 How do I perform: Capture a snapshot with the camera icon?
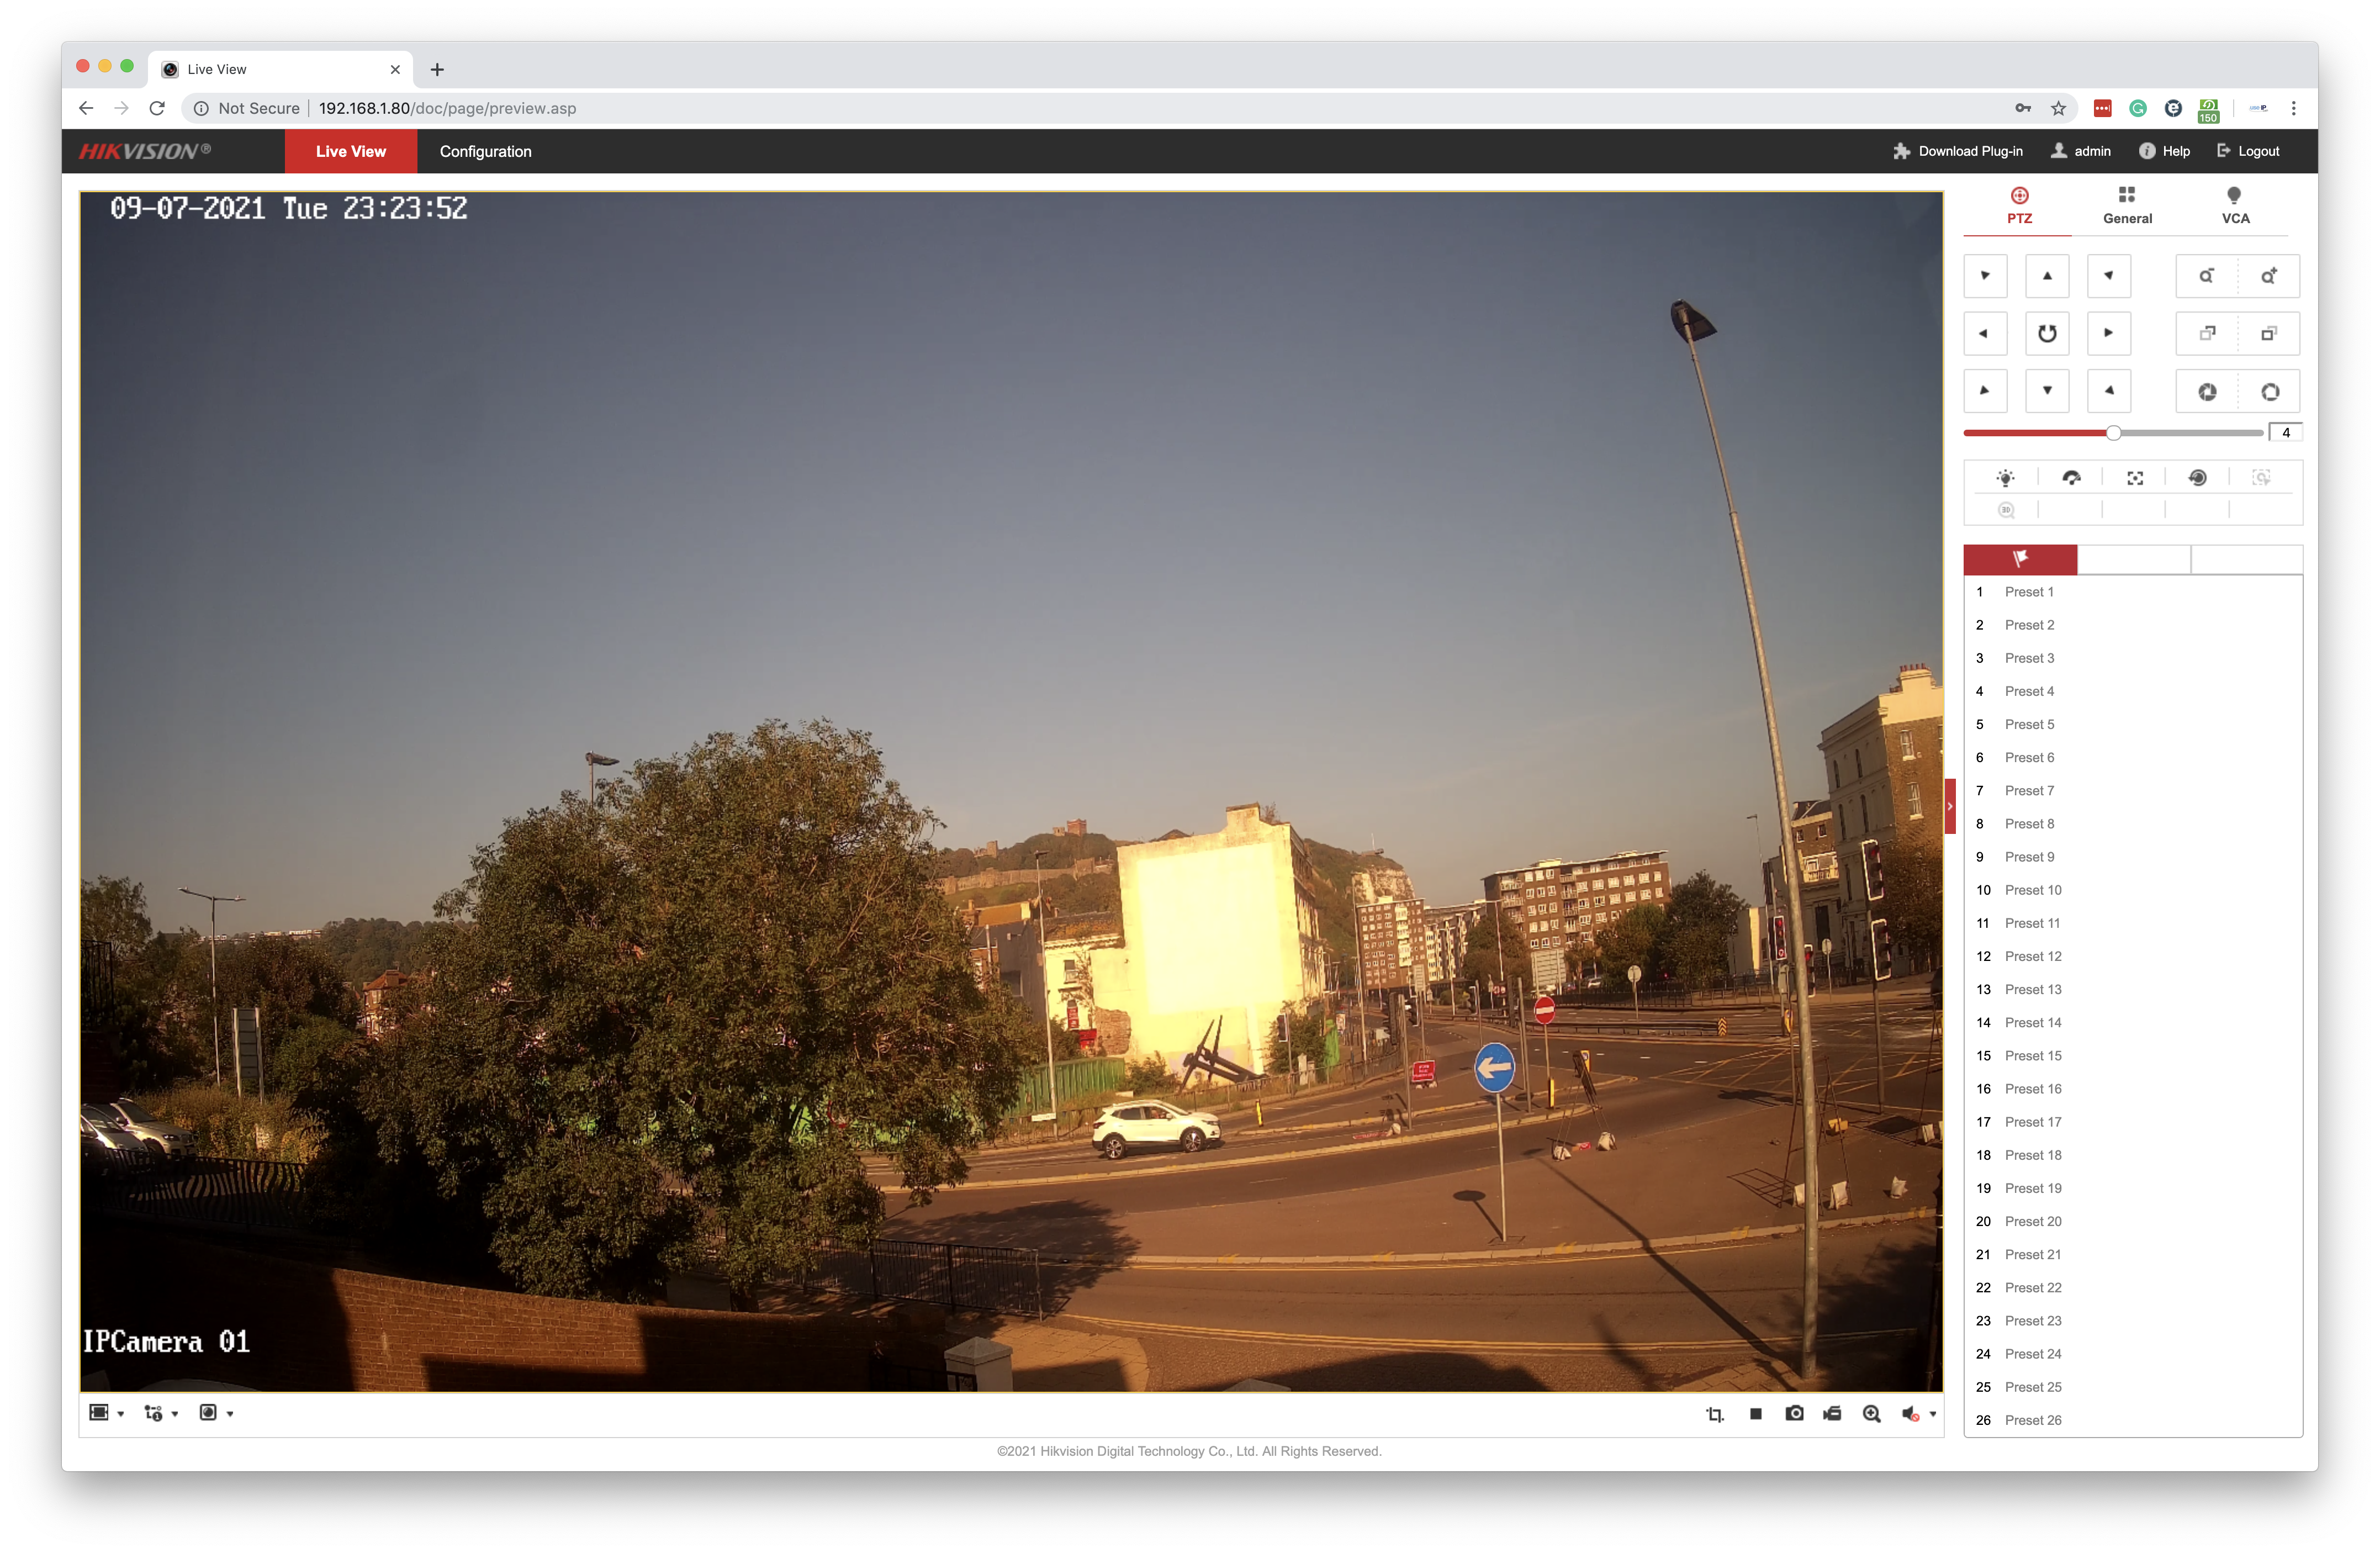pyautogui.click(x=1794, y=1413)
